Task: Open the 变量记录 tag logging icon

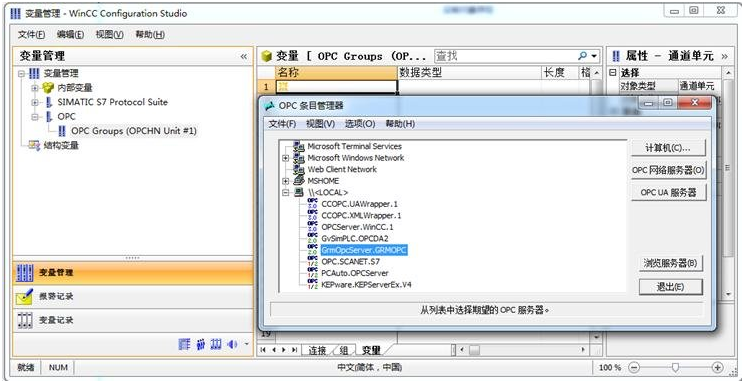Action: coord(25,320)
